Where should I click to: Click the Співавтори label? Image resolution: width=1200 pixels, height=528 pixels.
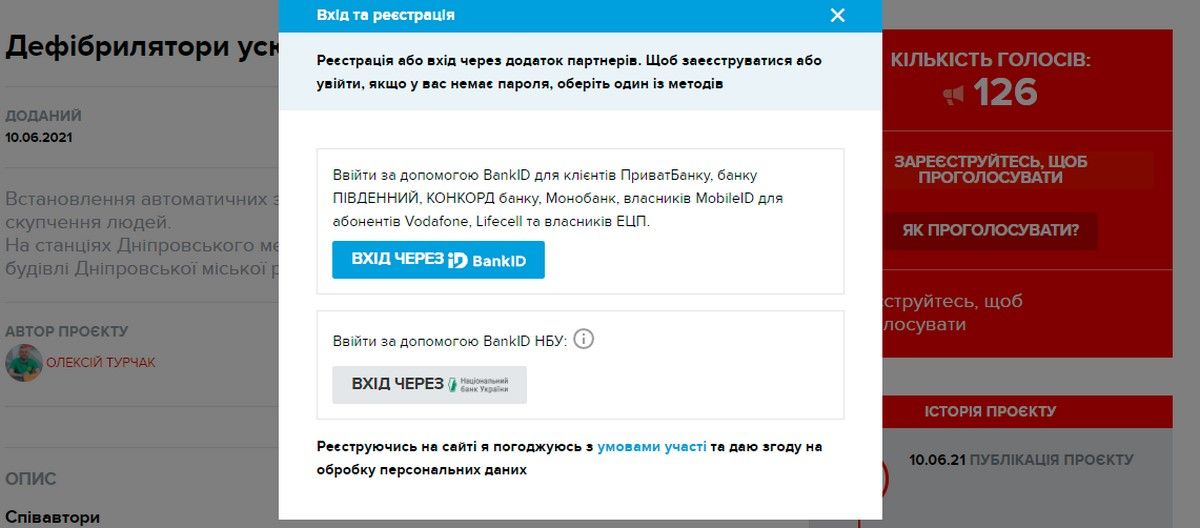[53, 517]
